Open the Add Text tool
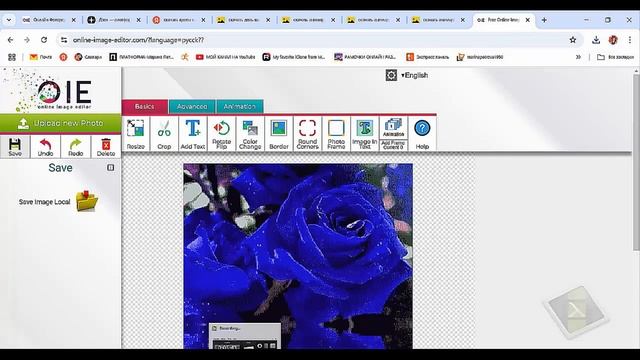The height and width of the screenshot is (360, 640). 193,134
